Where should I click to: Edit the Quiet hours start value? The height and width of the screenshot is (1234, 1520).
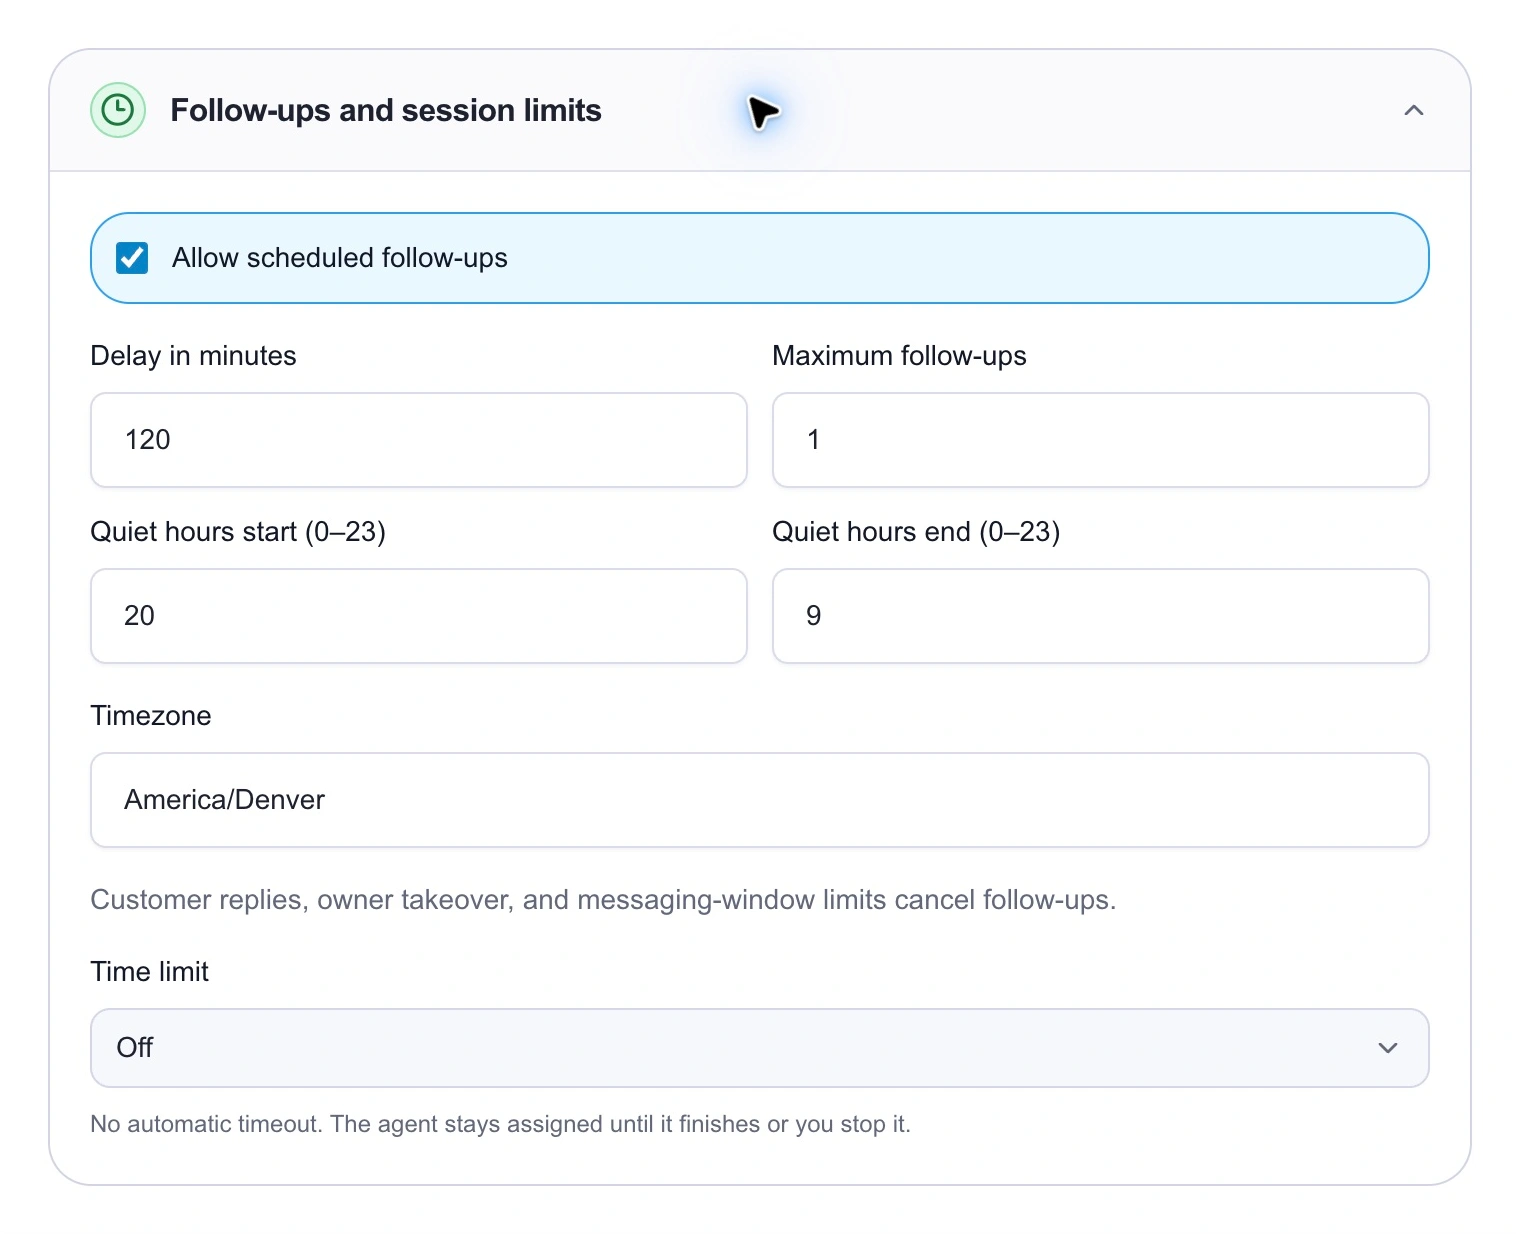(419, 616)
